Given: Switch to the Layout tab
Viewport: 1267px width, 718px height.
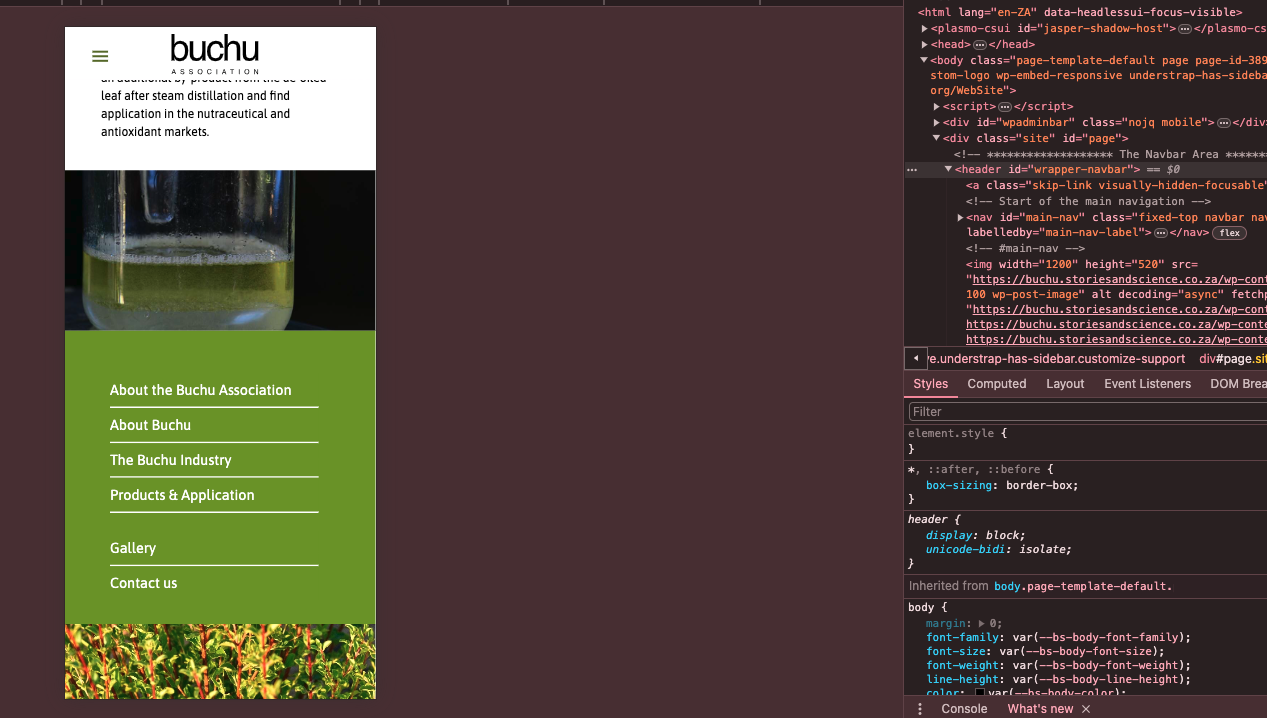Looking at the screenshot, I should pyautogui.click(x=1065, y=384).
